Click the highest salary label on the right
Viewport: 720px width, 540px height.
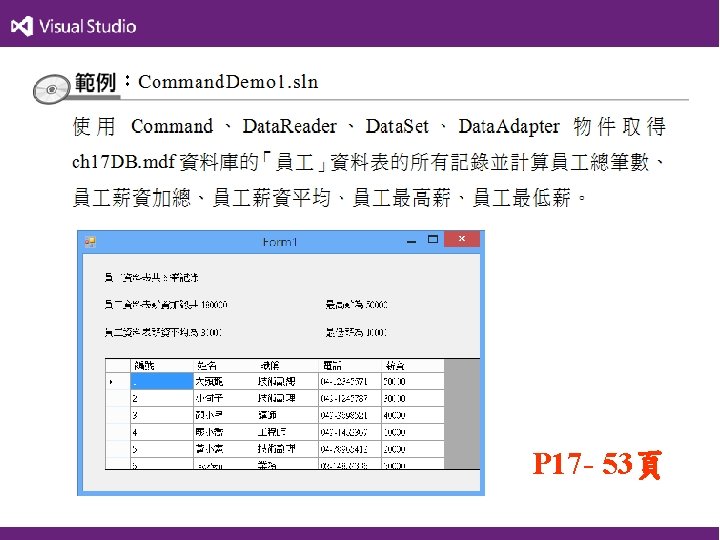coord(356,304)
